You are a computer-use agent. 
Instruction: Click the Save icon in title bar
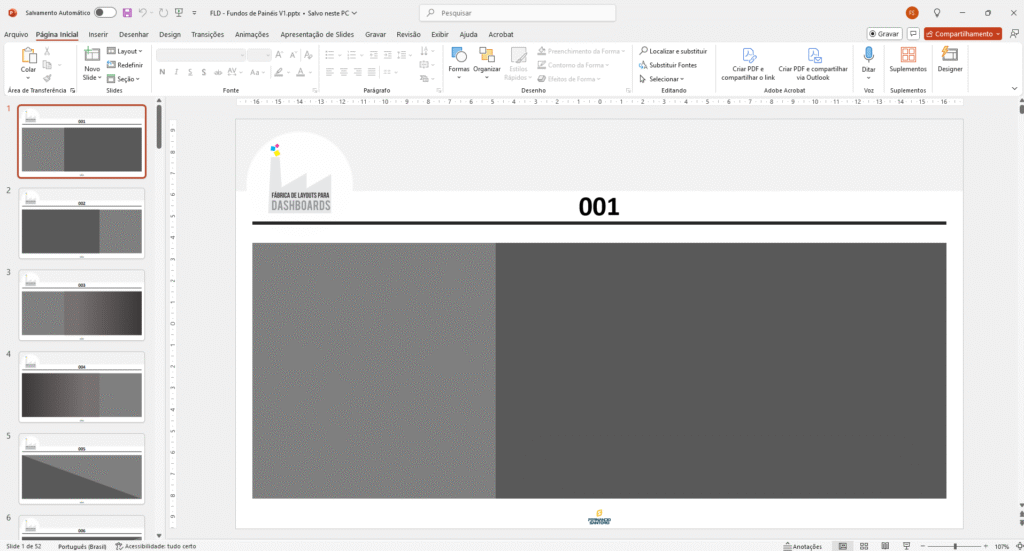[x=127, y=13]
